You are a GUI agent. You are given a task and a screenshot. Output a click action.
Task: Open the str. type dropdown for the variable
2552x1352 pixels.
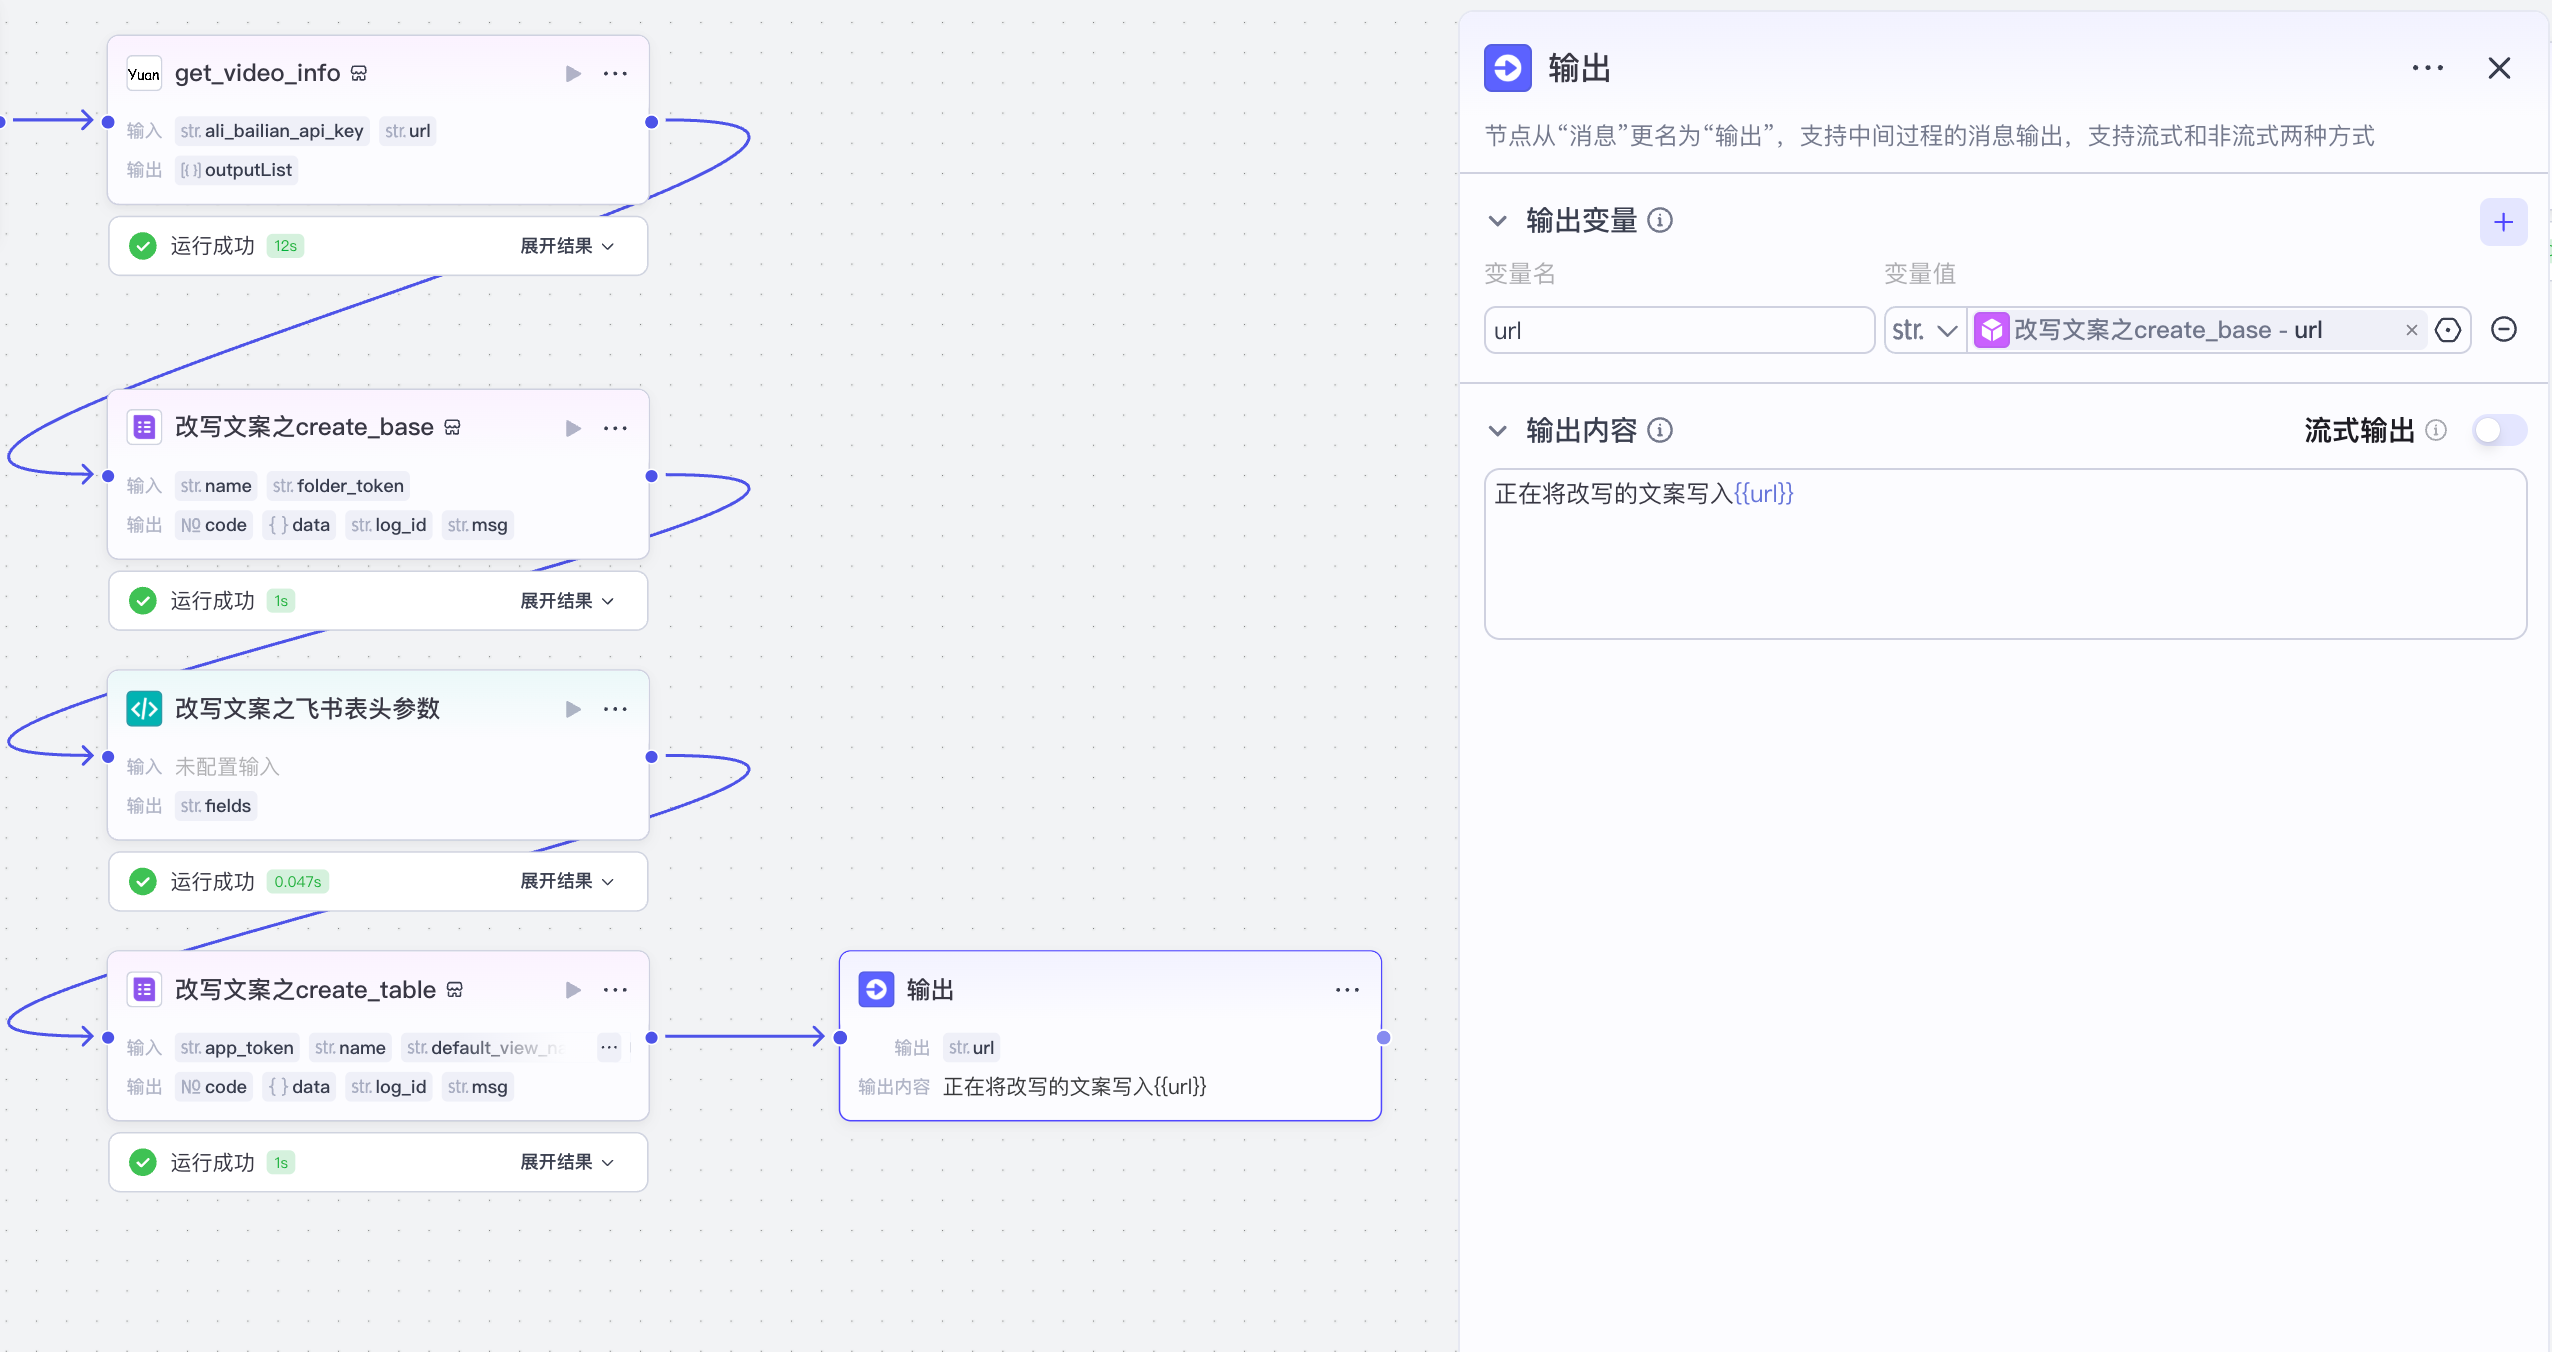[x=1922, y=329]
